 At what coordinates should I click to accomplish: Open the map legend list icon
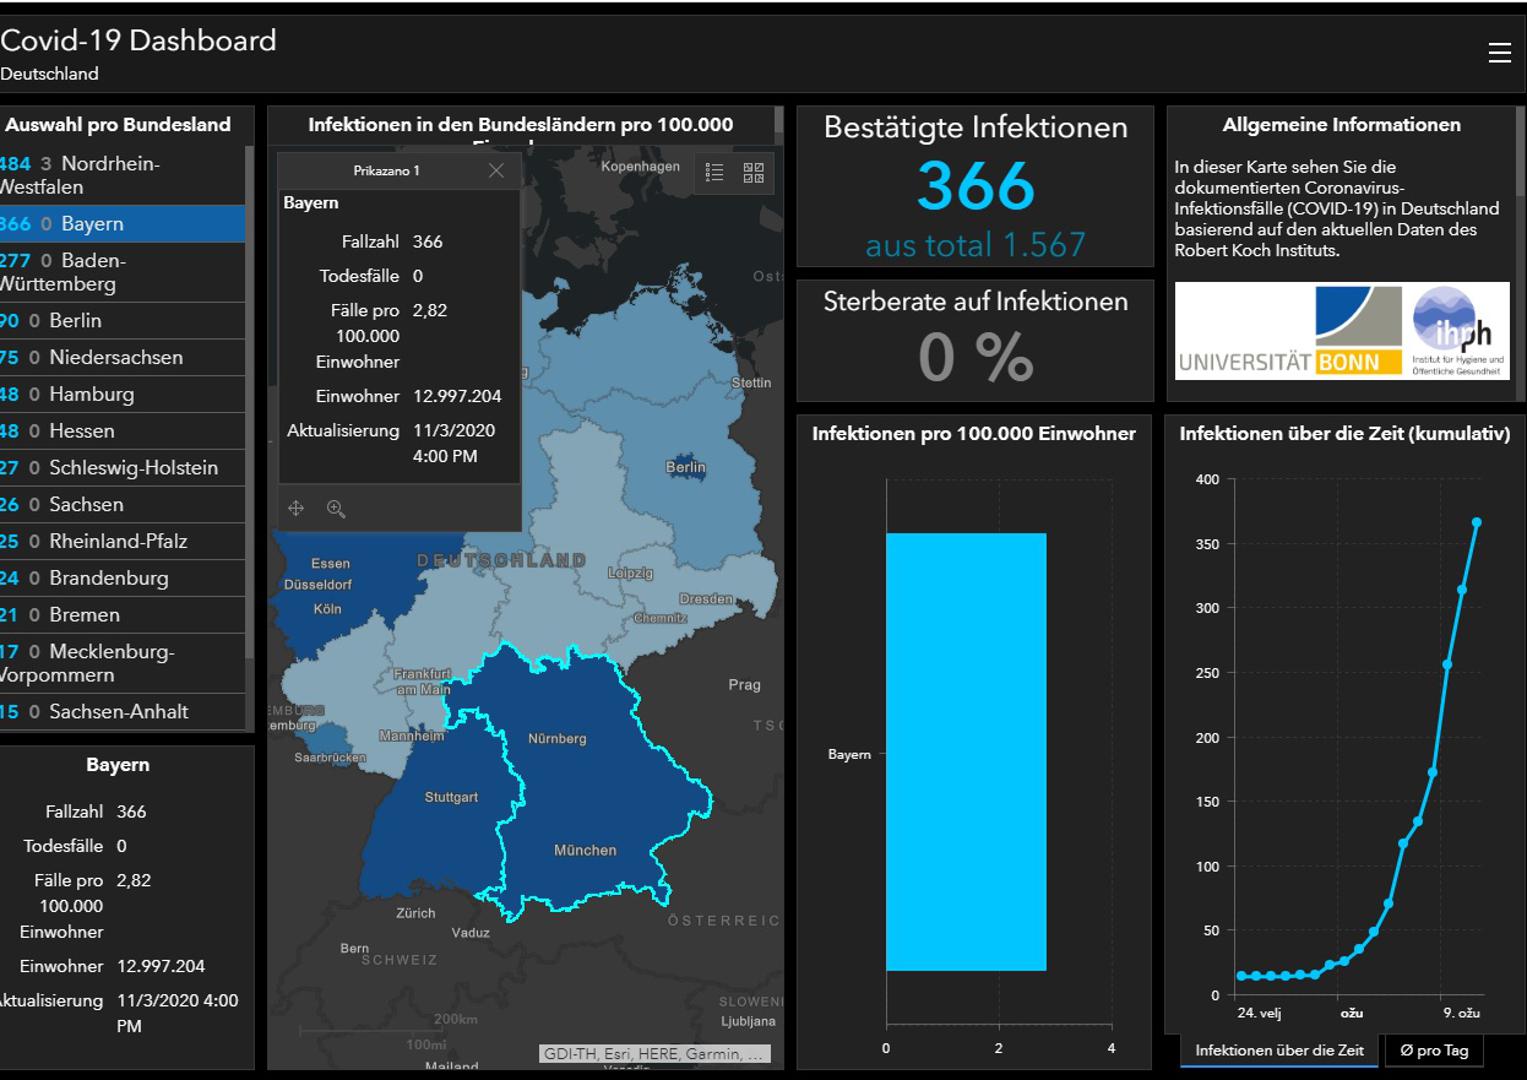click(714, 173)
